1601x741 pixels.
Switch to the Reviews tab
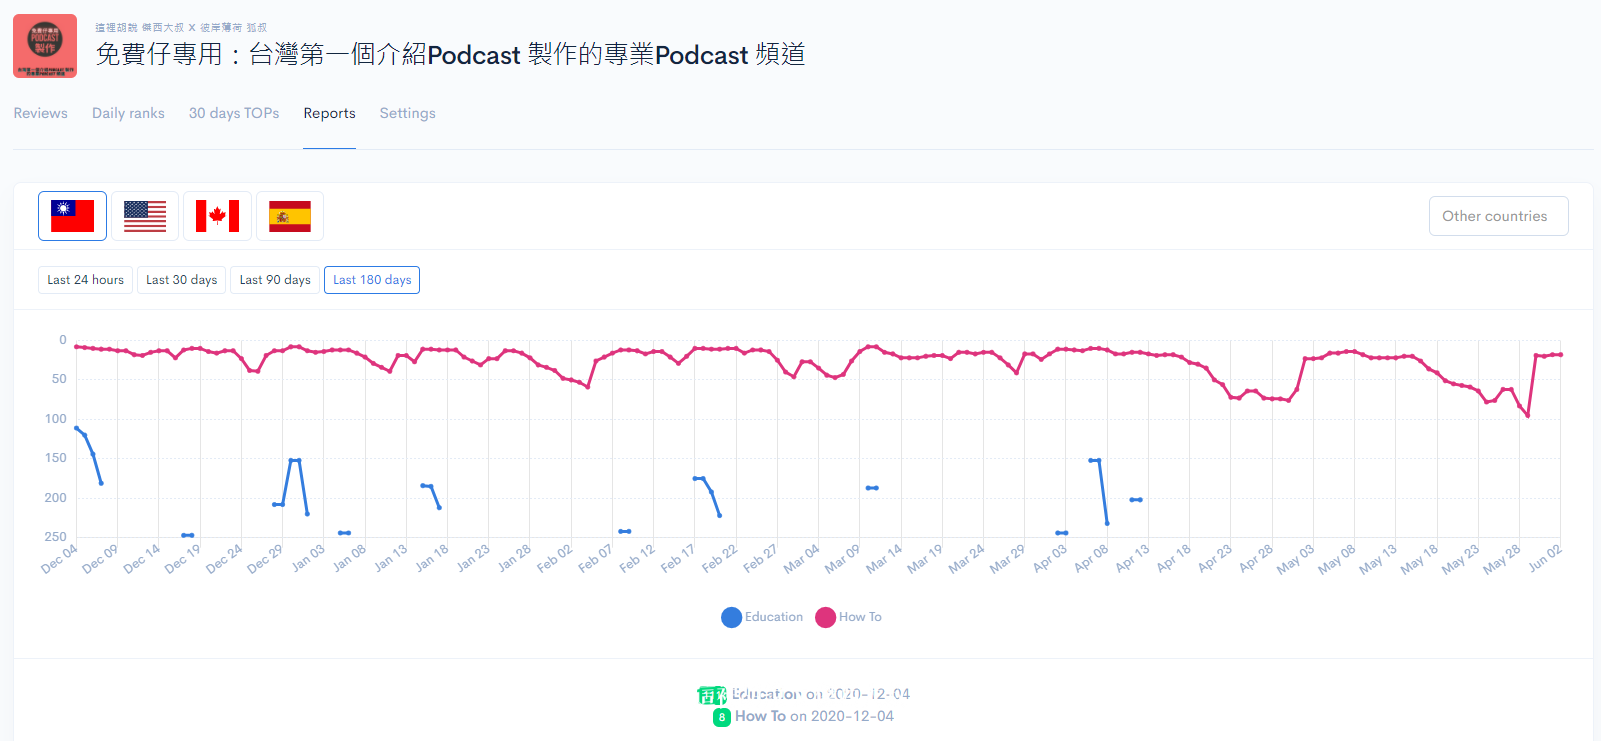pos(41,113)
